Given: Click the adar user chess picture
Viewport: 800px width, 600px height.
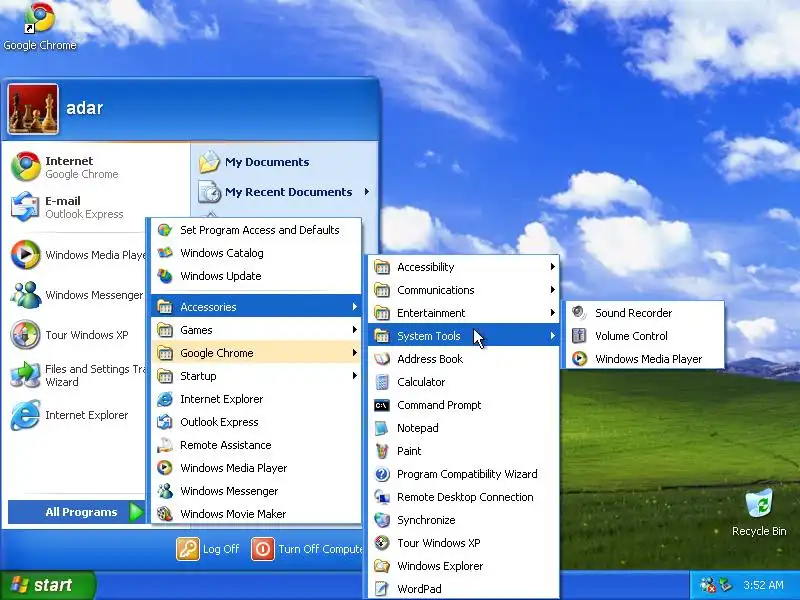Looking at the screenshot, I should [33, 109].
